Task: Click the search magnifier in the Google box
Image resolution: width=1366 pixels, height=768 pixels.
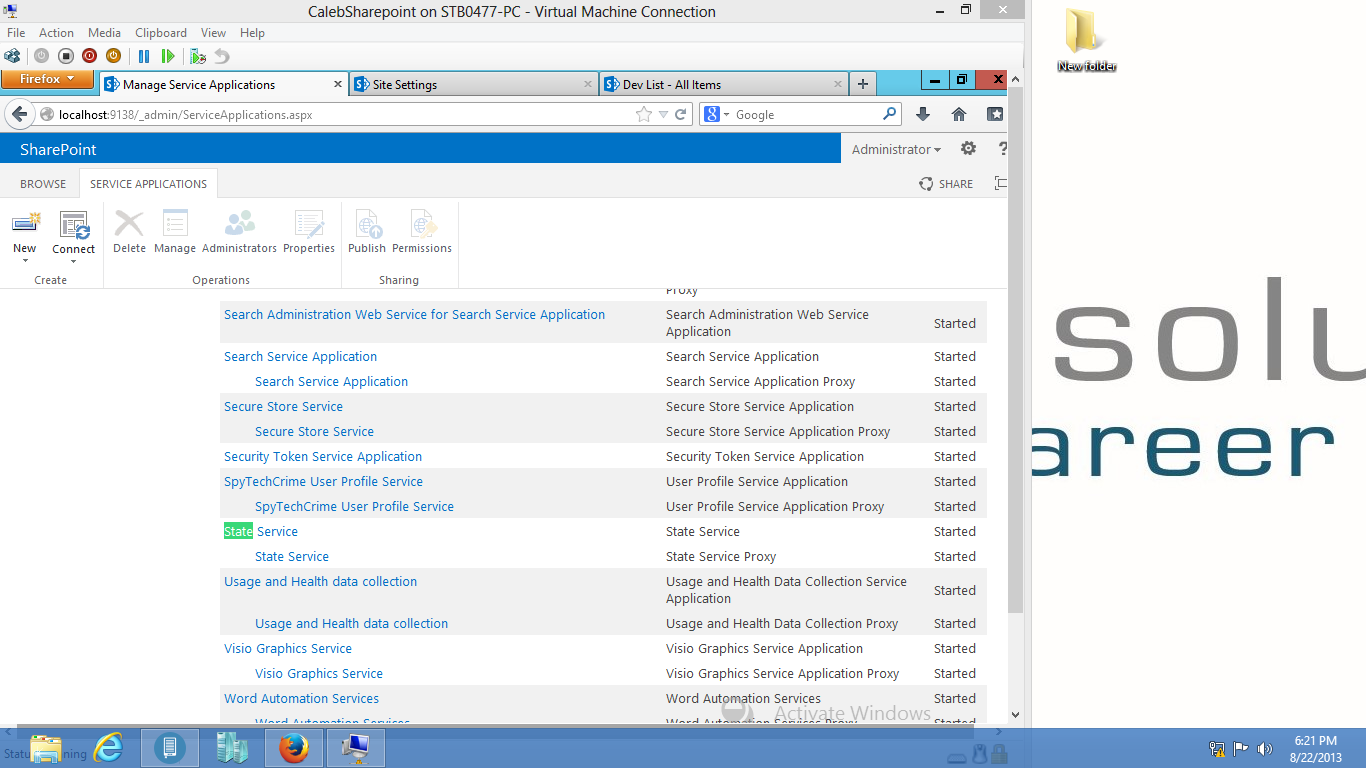Action: 889,114
